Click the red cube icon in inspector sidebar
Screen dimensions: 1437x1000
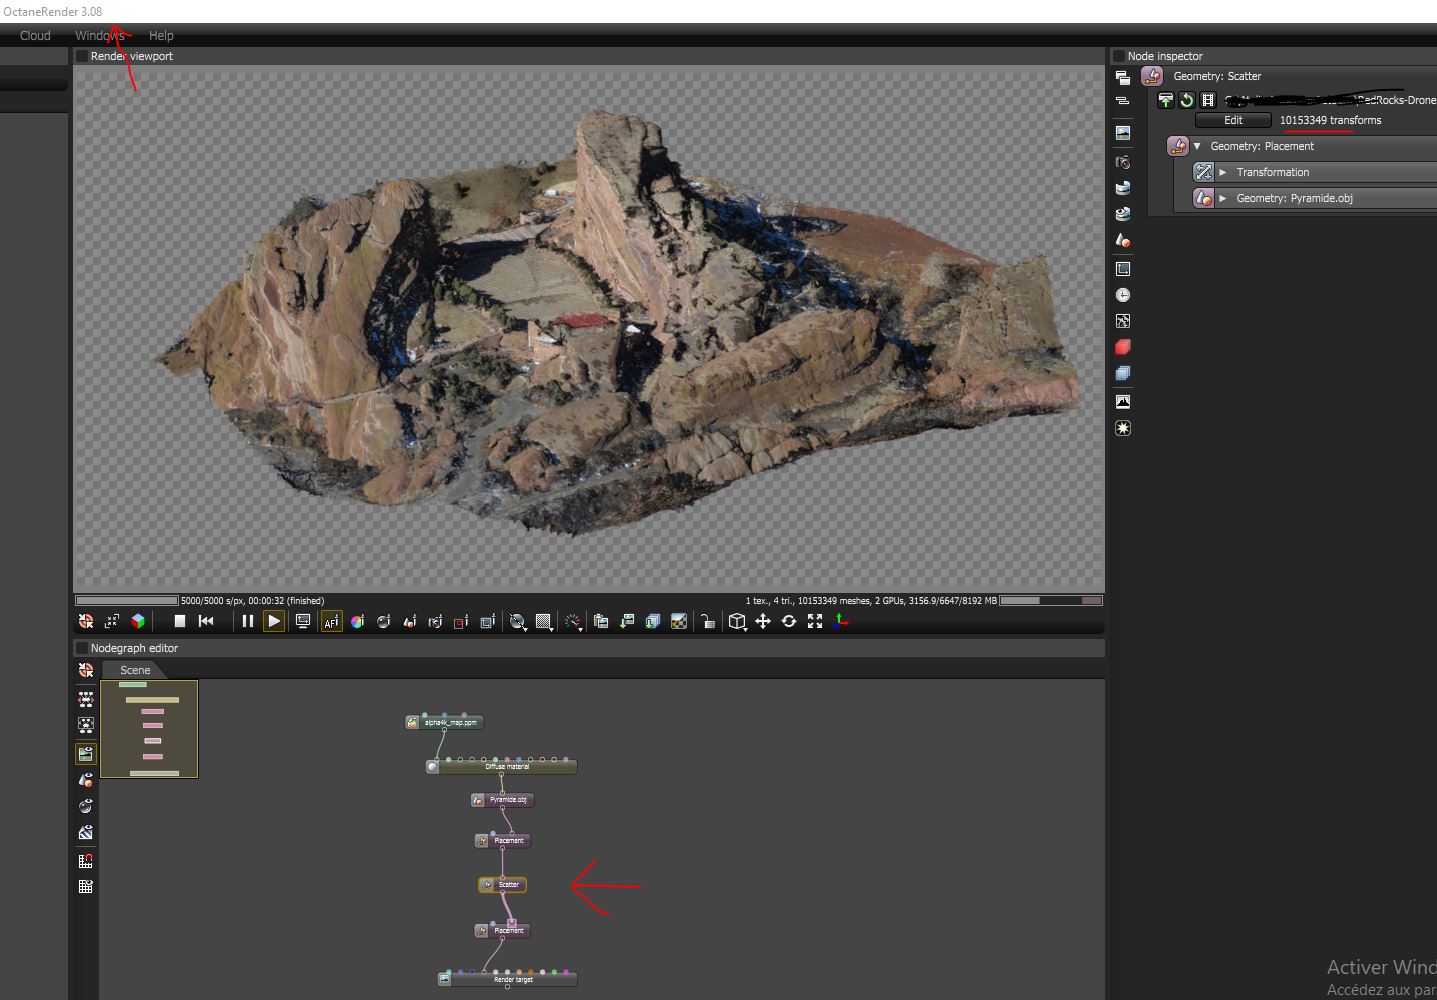point(1123,347)
